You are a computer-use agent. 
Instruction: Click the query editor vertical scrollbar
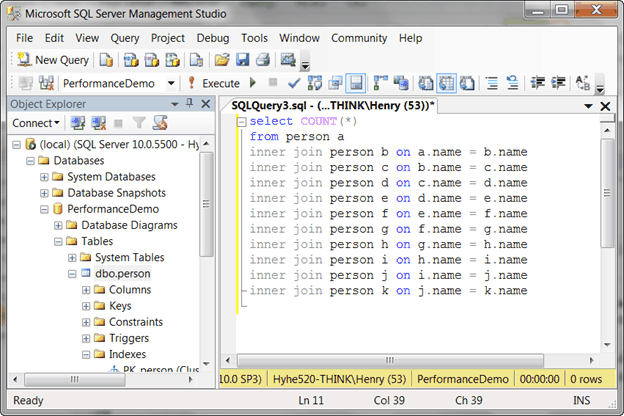coord(607,193)
